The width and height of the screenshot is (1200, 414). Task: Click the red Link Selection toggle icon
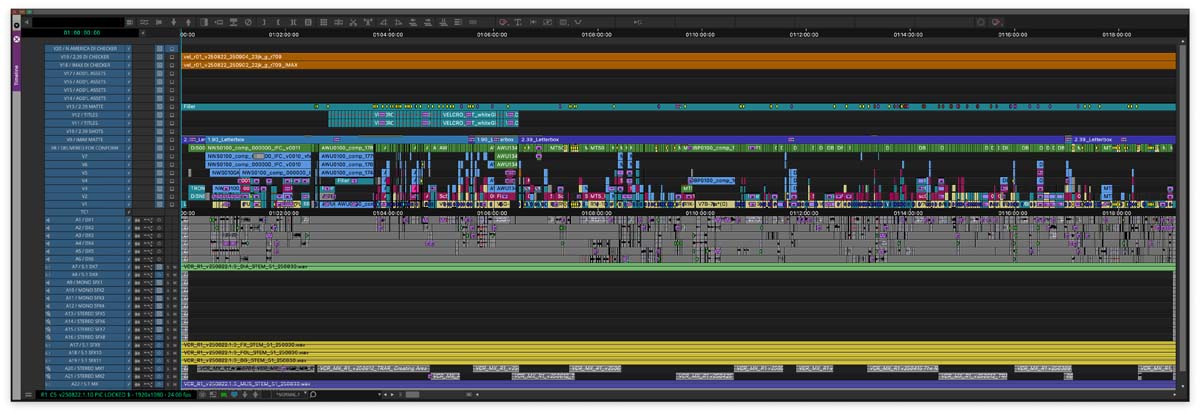[503, 21]
